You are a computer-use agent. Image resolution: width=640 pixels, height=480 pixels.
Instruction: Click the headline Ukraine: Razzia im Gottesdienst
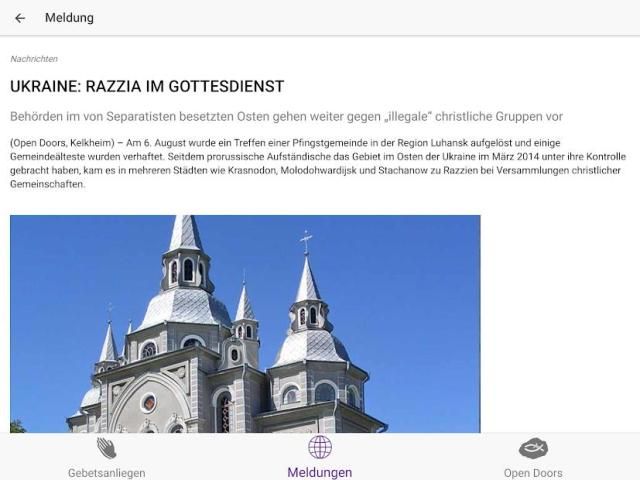(147, 87)
